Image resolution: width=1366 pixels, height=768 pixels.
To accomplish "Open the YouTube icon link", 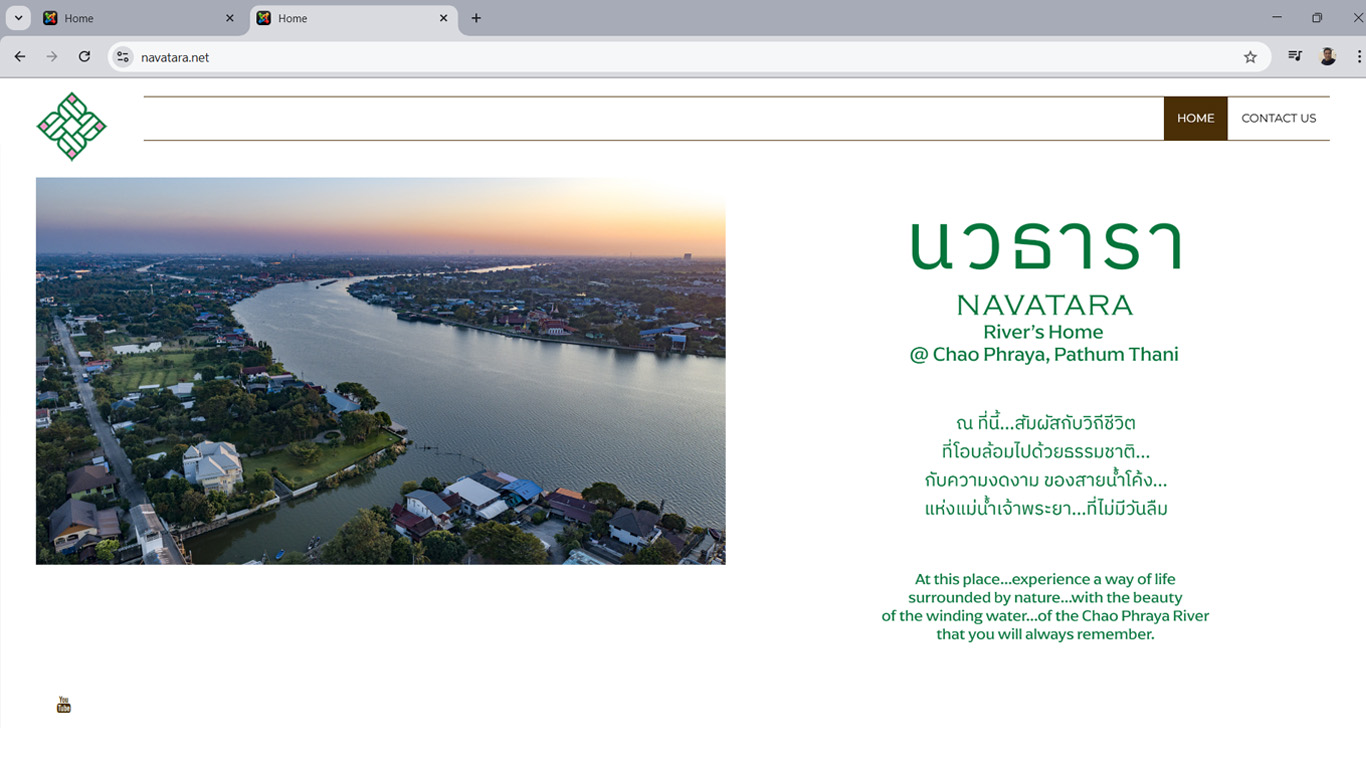I will (64, 705).
